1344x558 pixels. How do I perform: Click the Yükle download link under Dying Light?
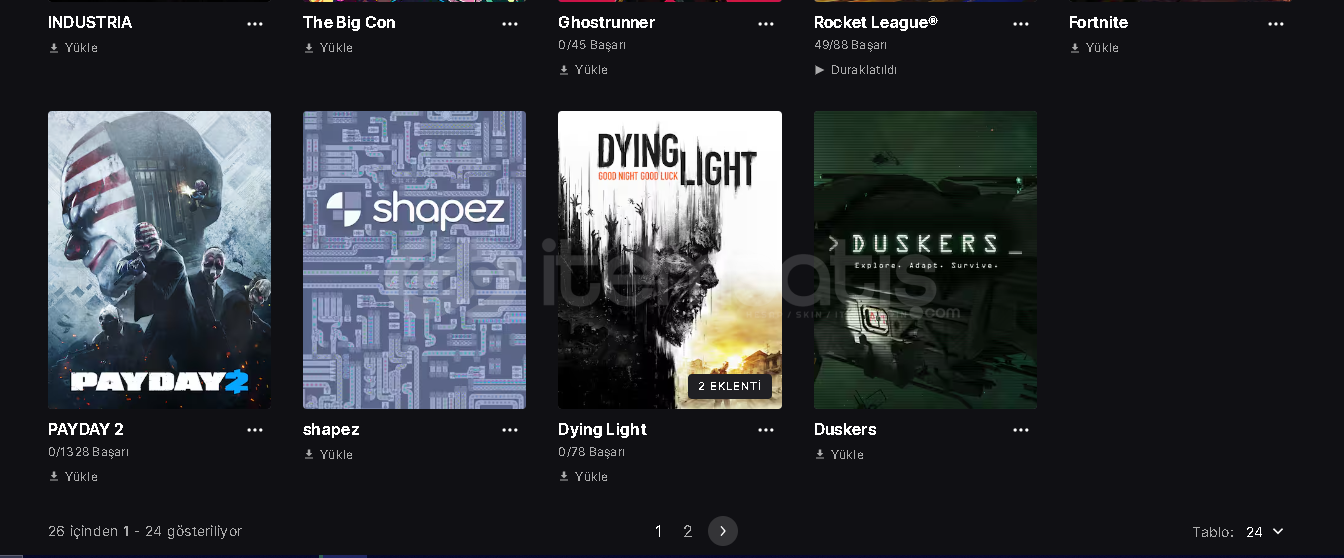[583, 477]
